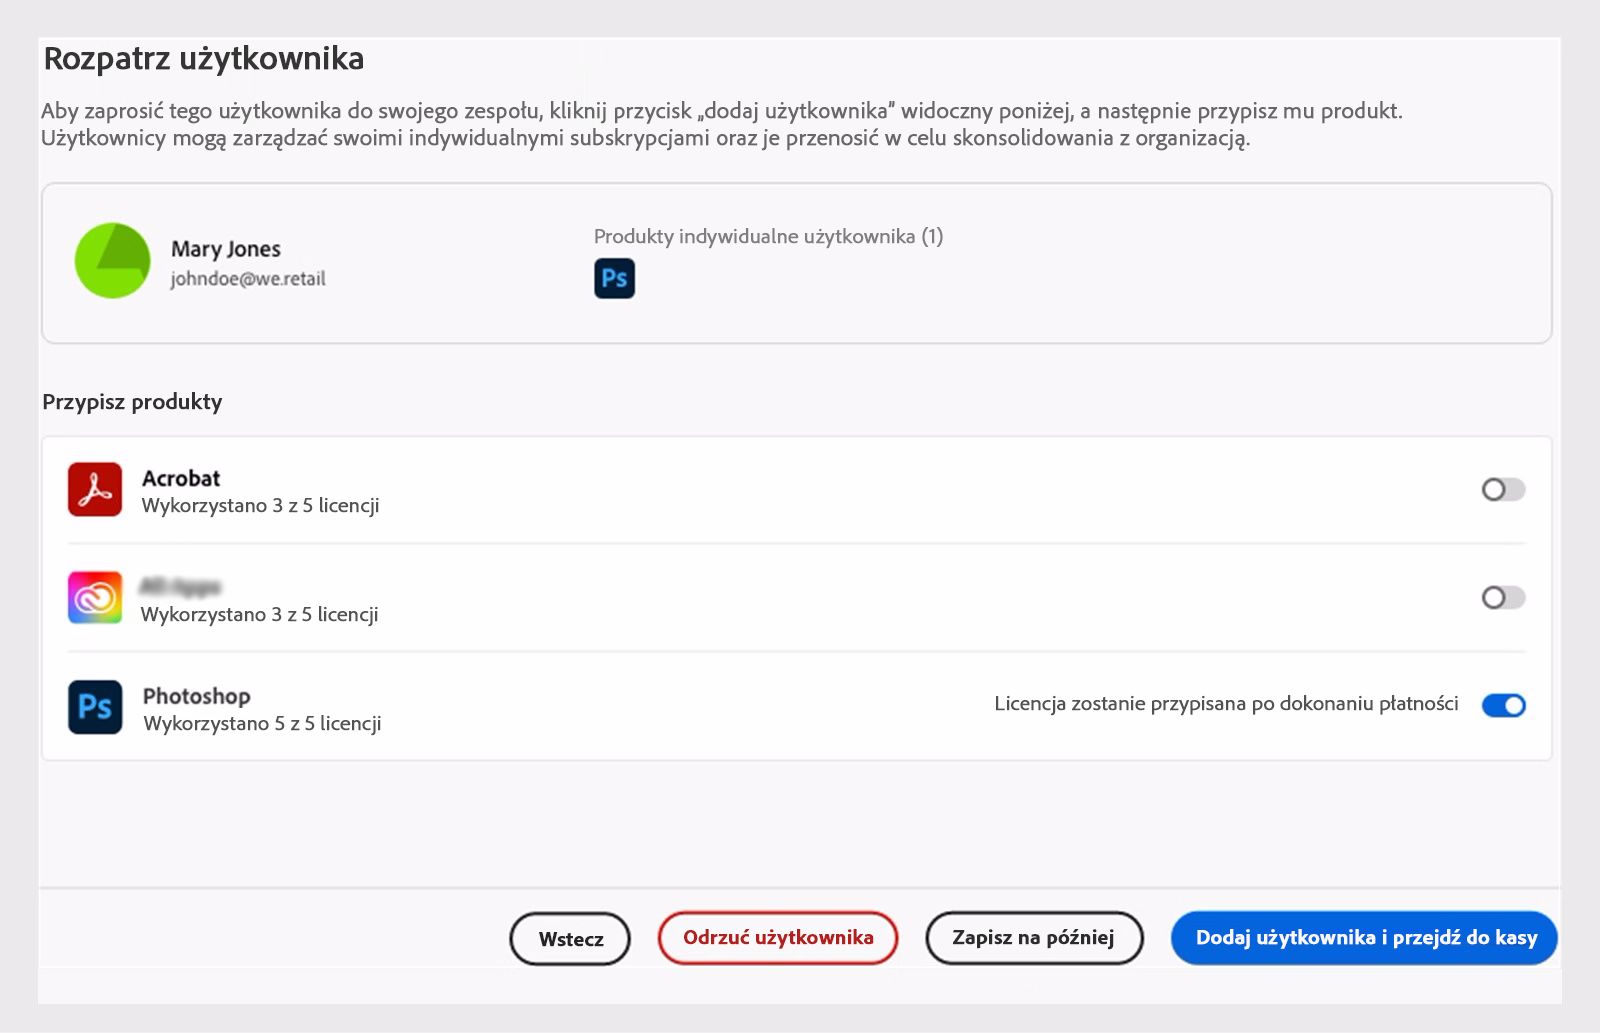The width and height of the screenshot is (1600, 1033).
Task: Click Licencja zostanie przypisana po dokonaniu płatności text
Action: (x=1226, y=704)
